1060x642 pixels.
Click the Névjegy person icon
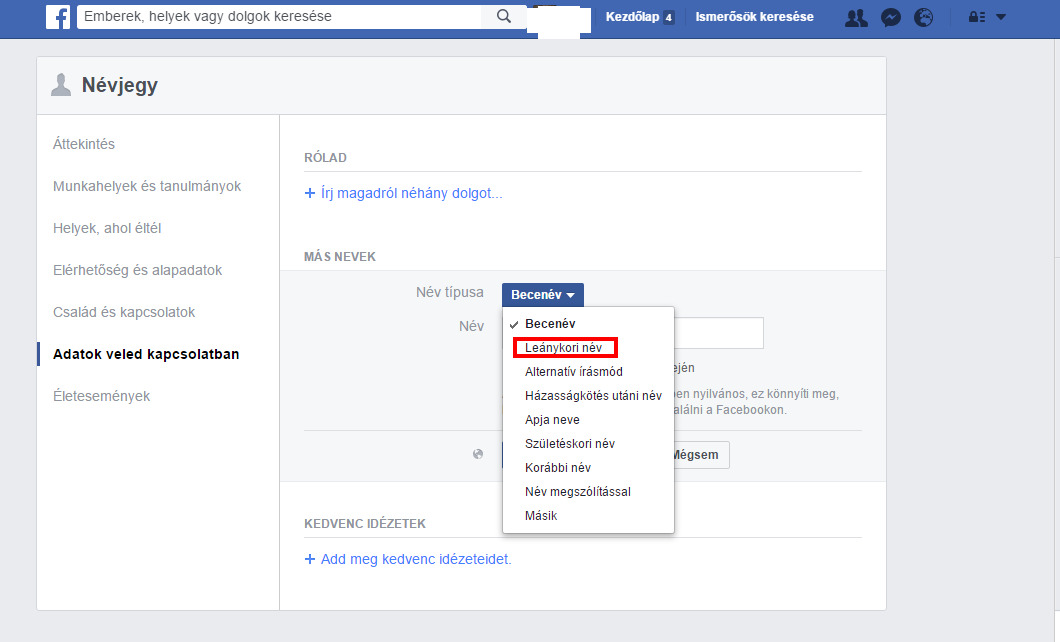[x=61, y=85]
